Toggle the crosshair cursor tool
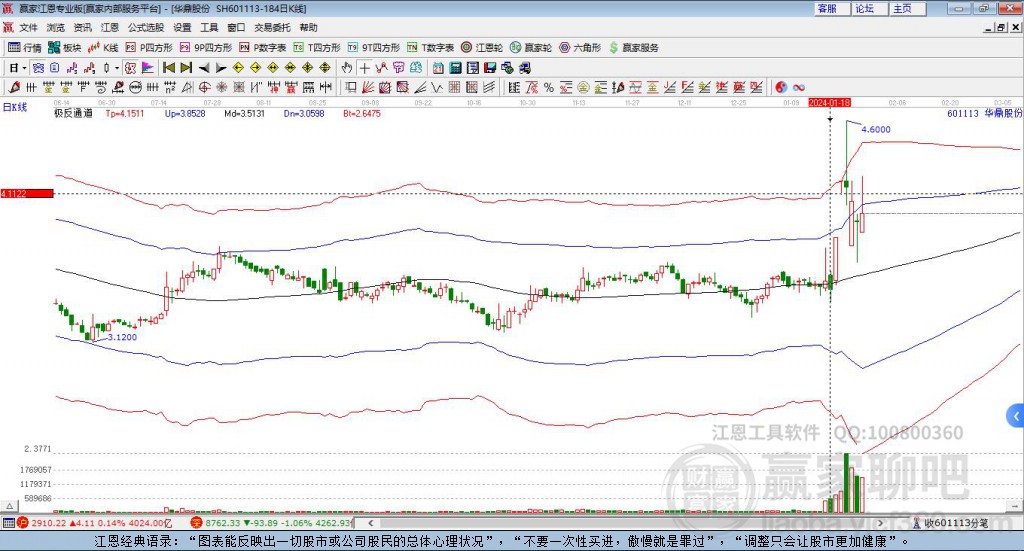 click(x=365, y=68)
